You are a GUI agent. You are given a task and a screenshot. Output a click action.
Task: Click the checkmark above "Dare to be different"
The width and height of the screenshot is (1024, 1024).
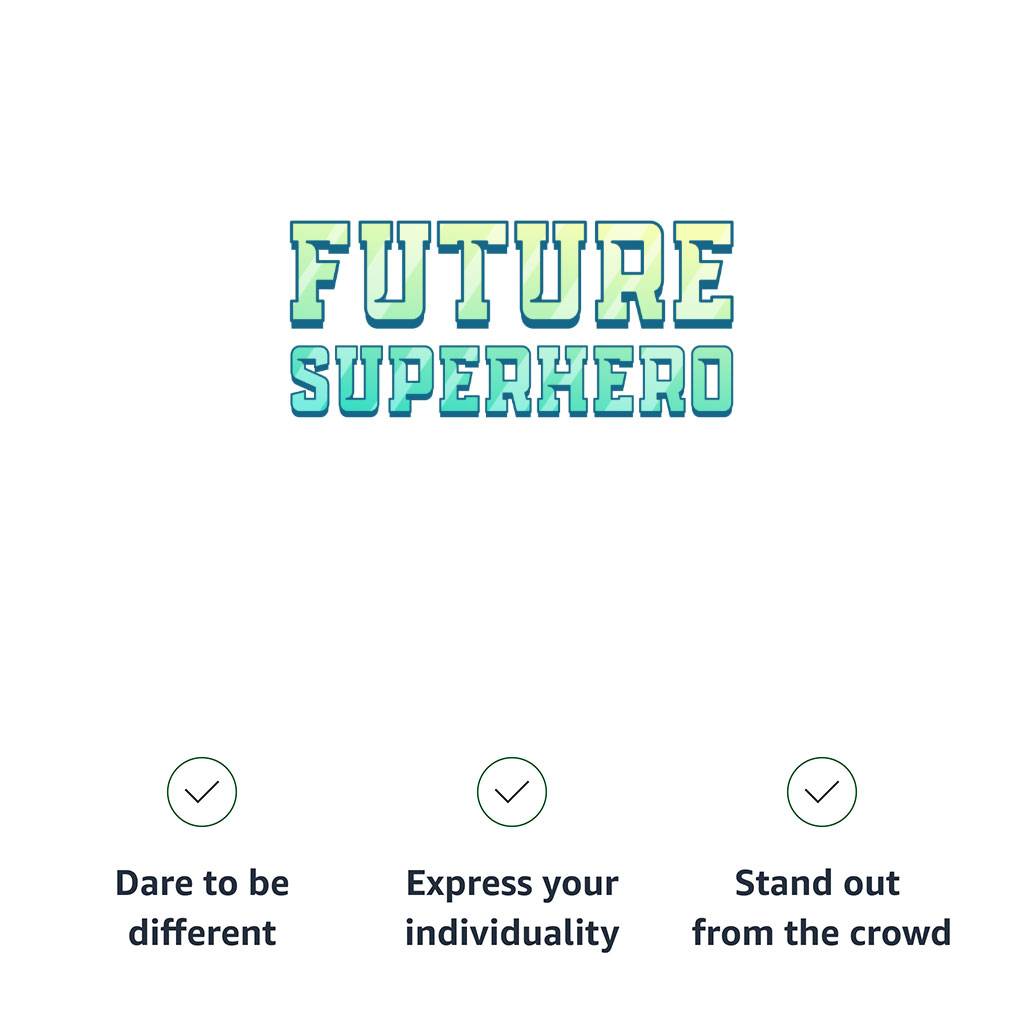(202, 792)
